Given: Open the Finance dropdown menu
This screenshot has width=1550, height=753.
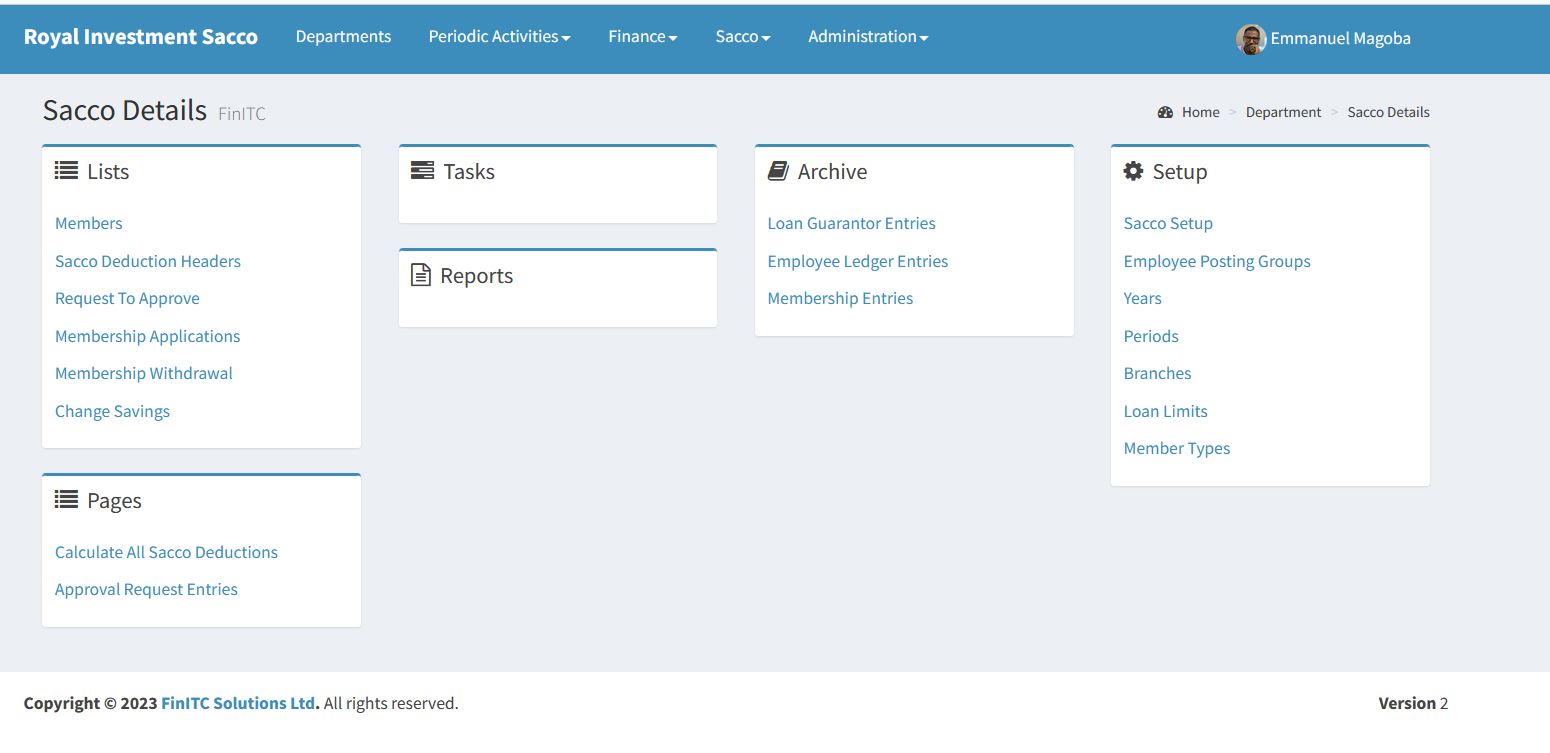Looking at the screenshot, I should pos(643,36).
